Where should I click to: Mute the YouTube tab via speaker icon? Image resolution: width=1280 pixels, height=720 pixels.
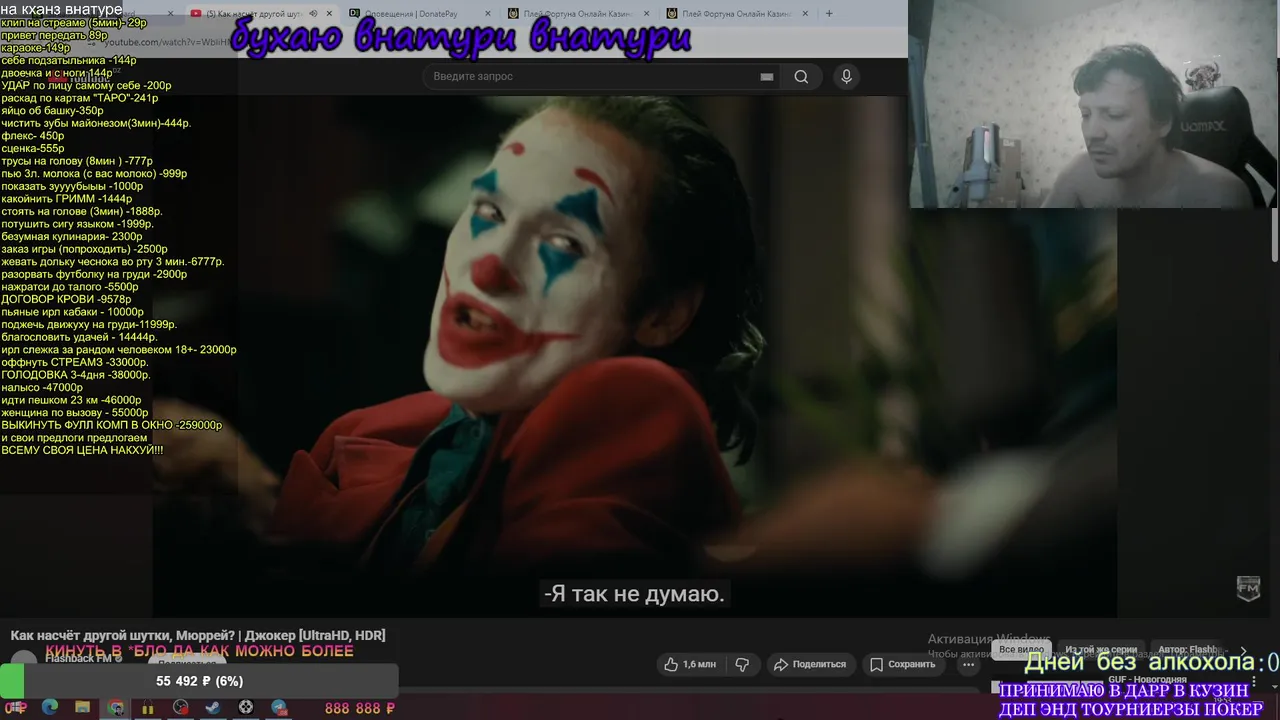(x=313, y=14)
